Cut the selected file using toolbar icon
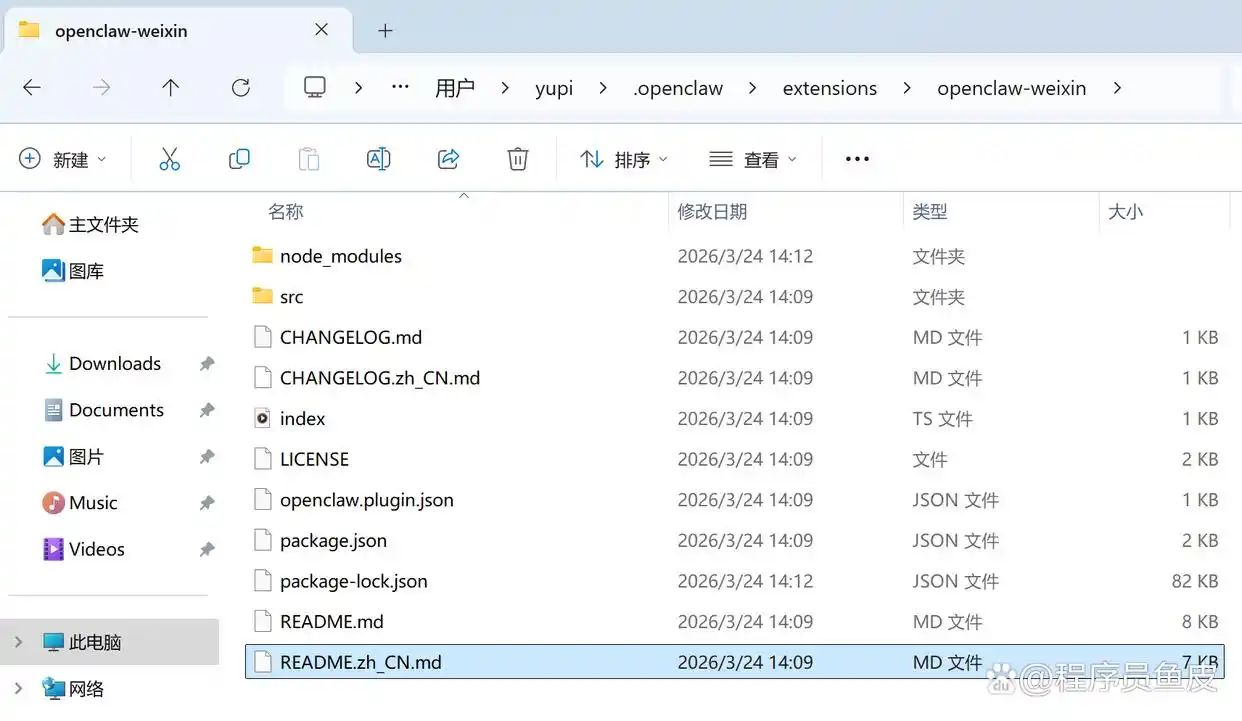 169,158
